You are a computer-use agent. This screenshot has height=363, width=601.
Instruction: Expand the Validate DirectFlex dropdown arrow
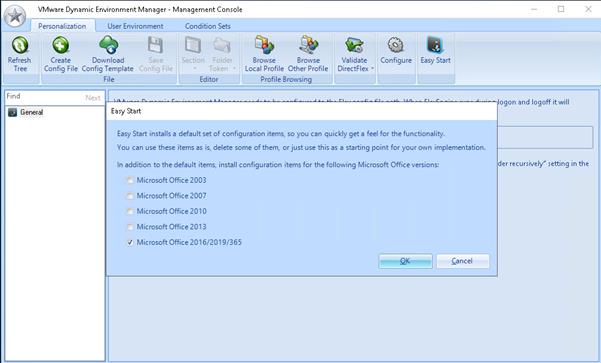[372, 69]
